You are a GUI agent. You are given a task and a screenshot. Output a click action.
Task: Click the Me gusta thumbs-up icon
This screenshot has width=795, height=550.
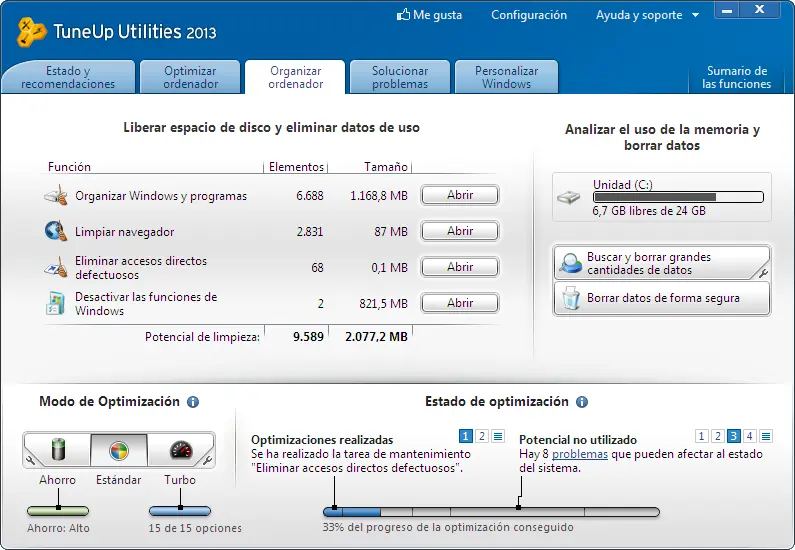[x=403, y=15]
